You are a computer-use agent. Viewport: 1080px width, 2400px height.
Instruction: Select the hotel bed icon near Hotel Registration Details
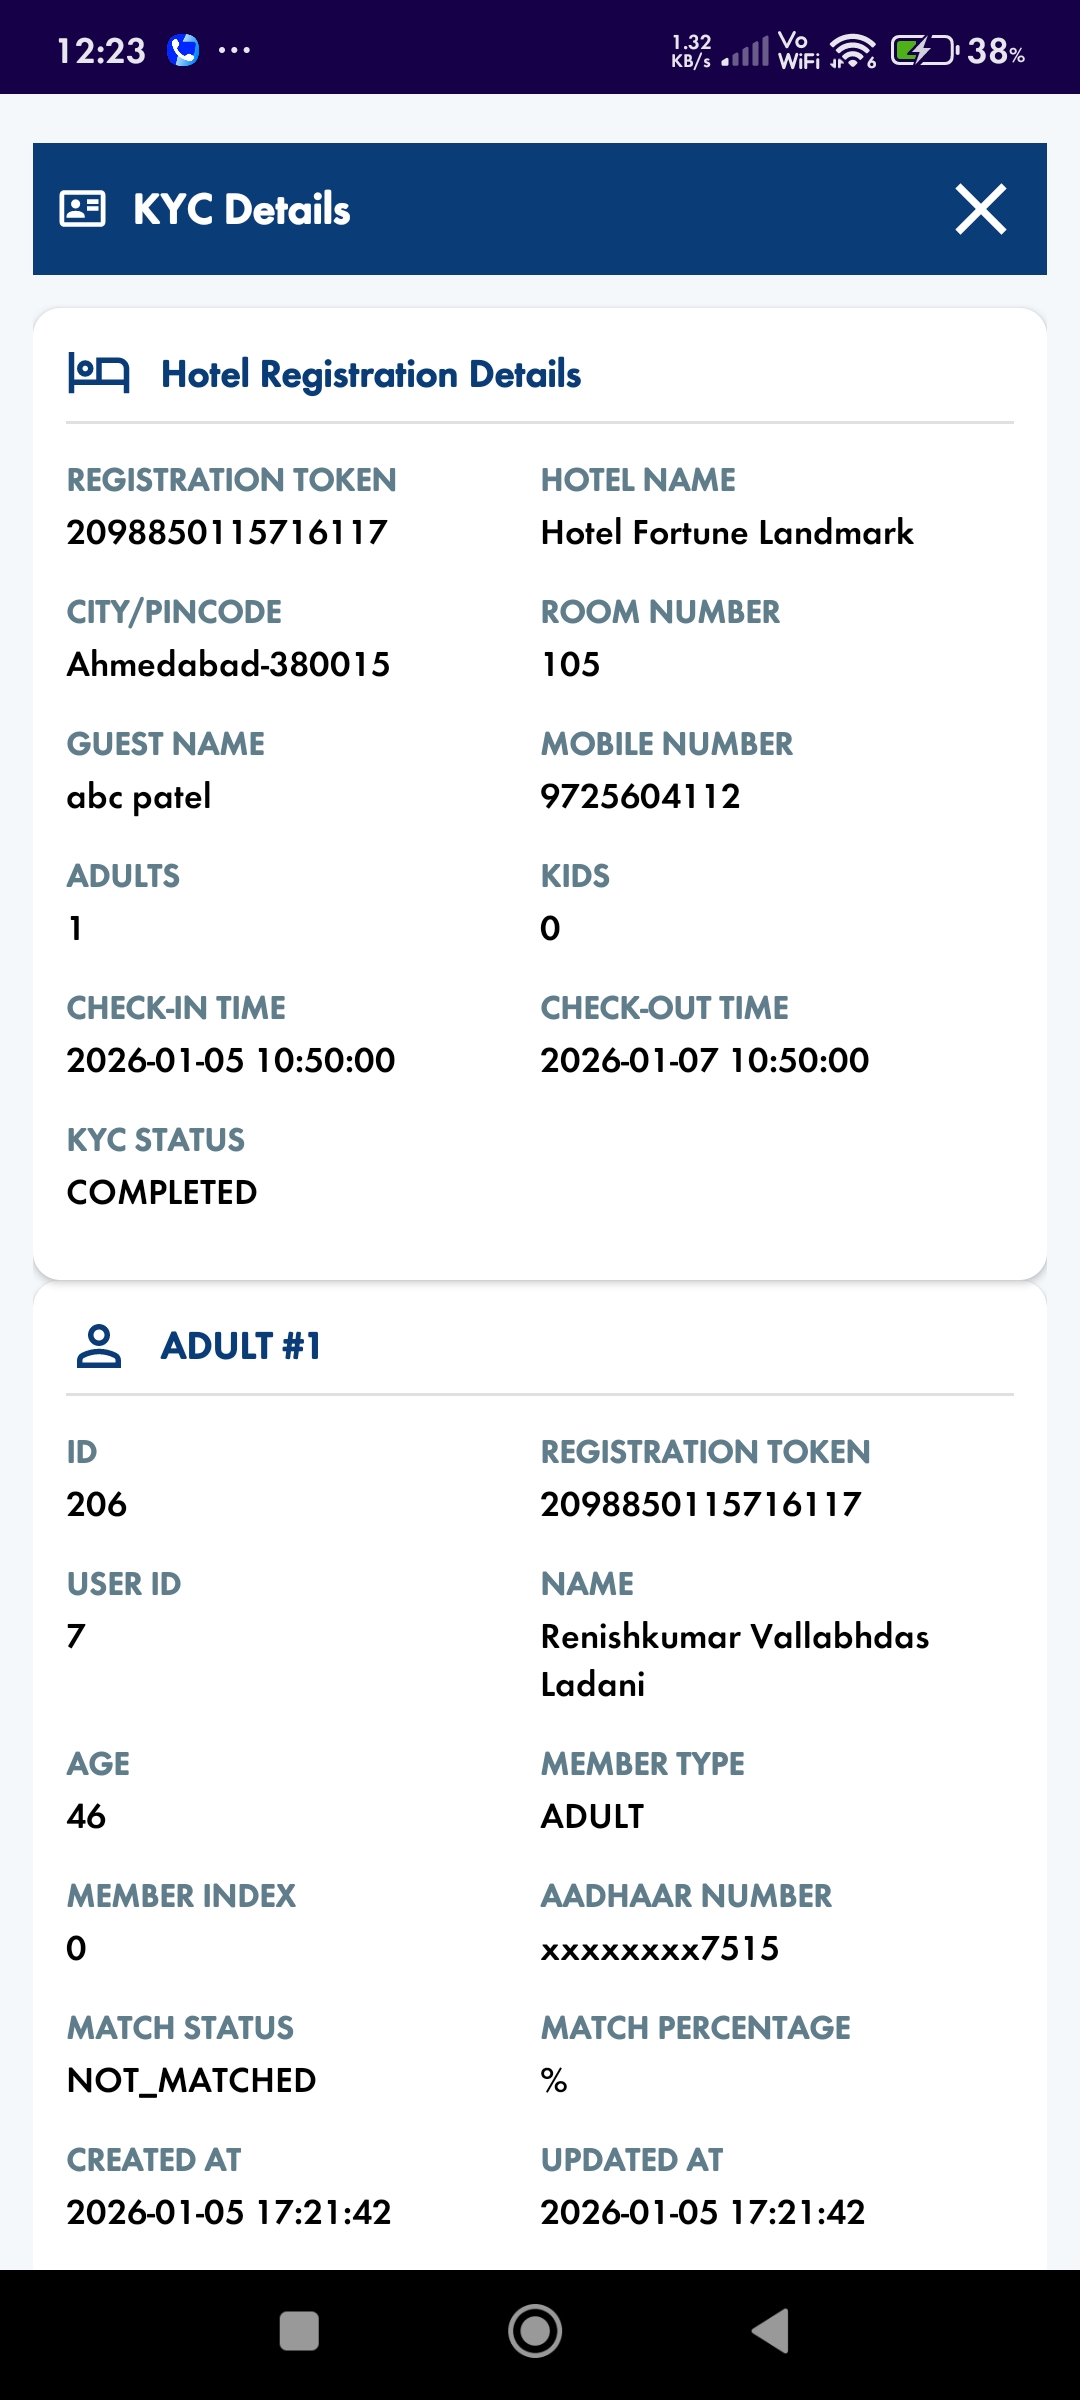[100, 374]
